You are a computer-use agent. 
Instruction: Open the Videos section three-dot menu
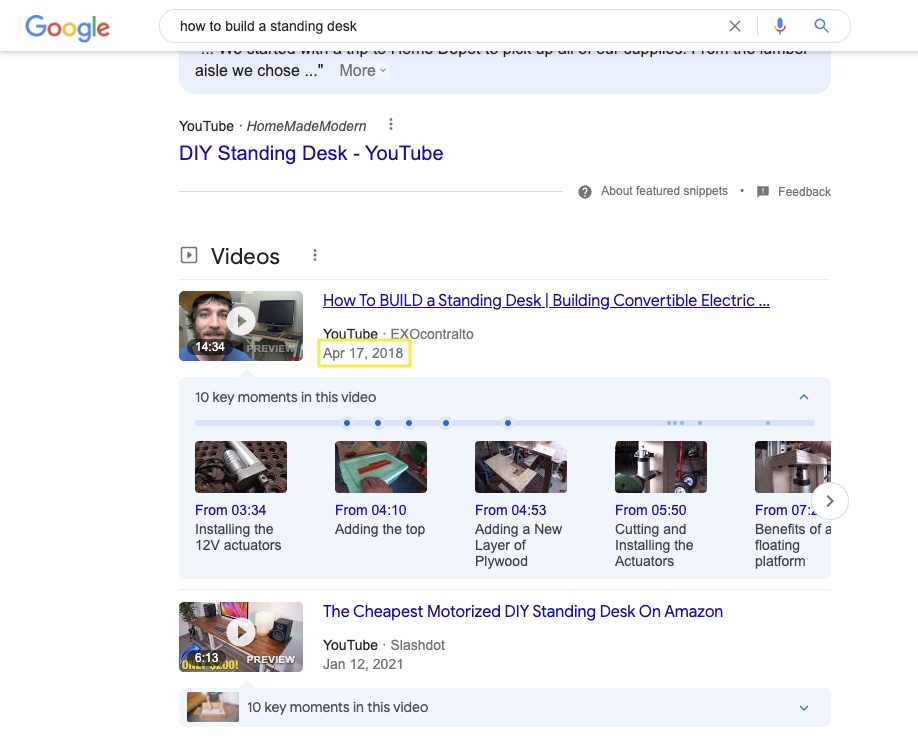315,255
